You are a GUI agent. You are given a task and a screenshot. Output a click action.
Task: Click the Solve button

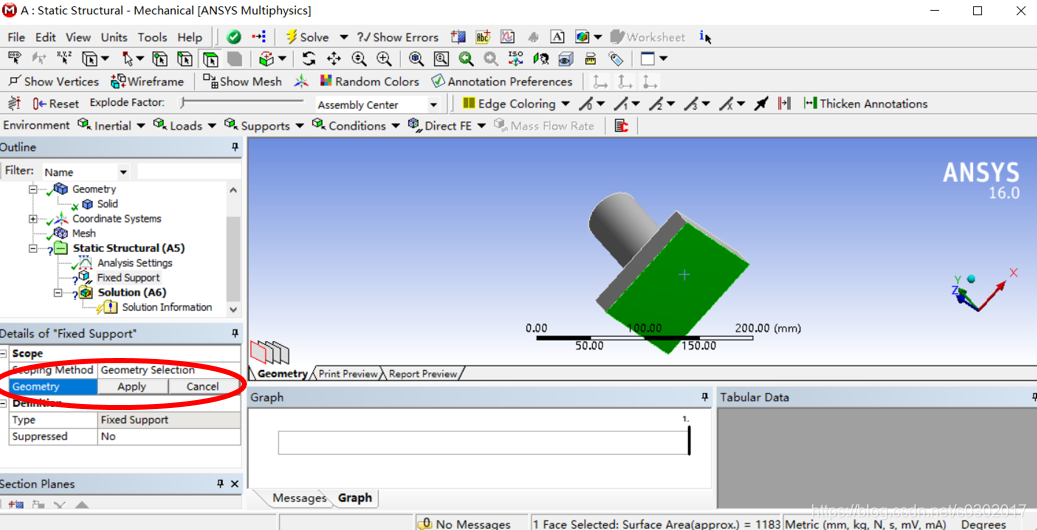point(308,37)
